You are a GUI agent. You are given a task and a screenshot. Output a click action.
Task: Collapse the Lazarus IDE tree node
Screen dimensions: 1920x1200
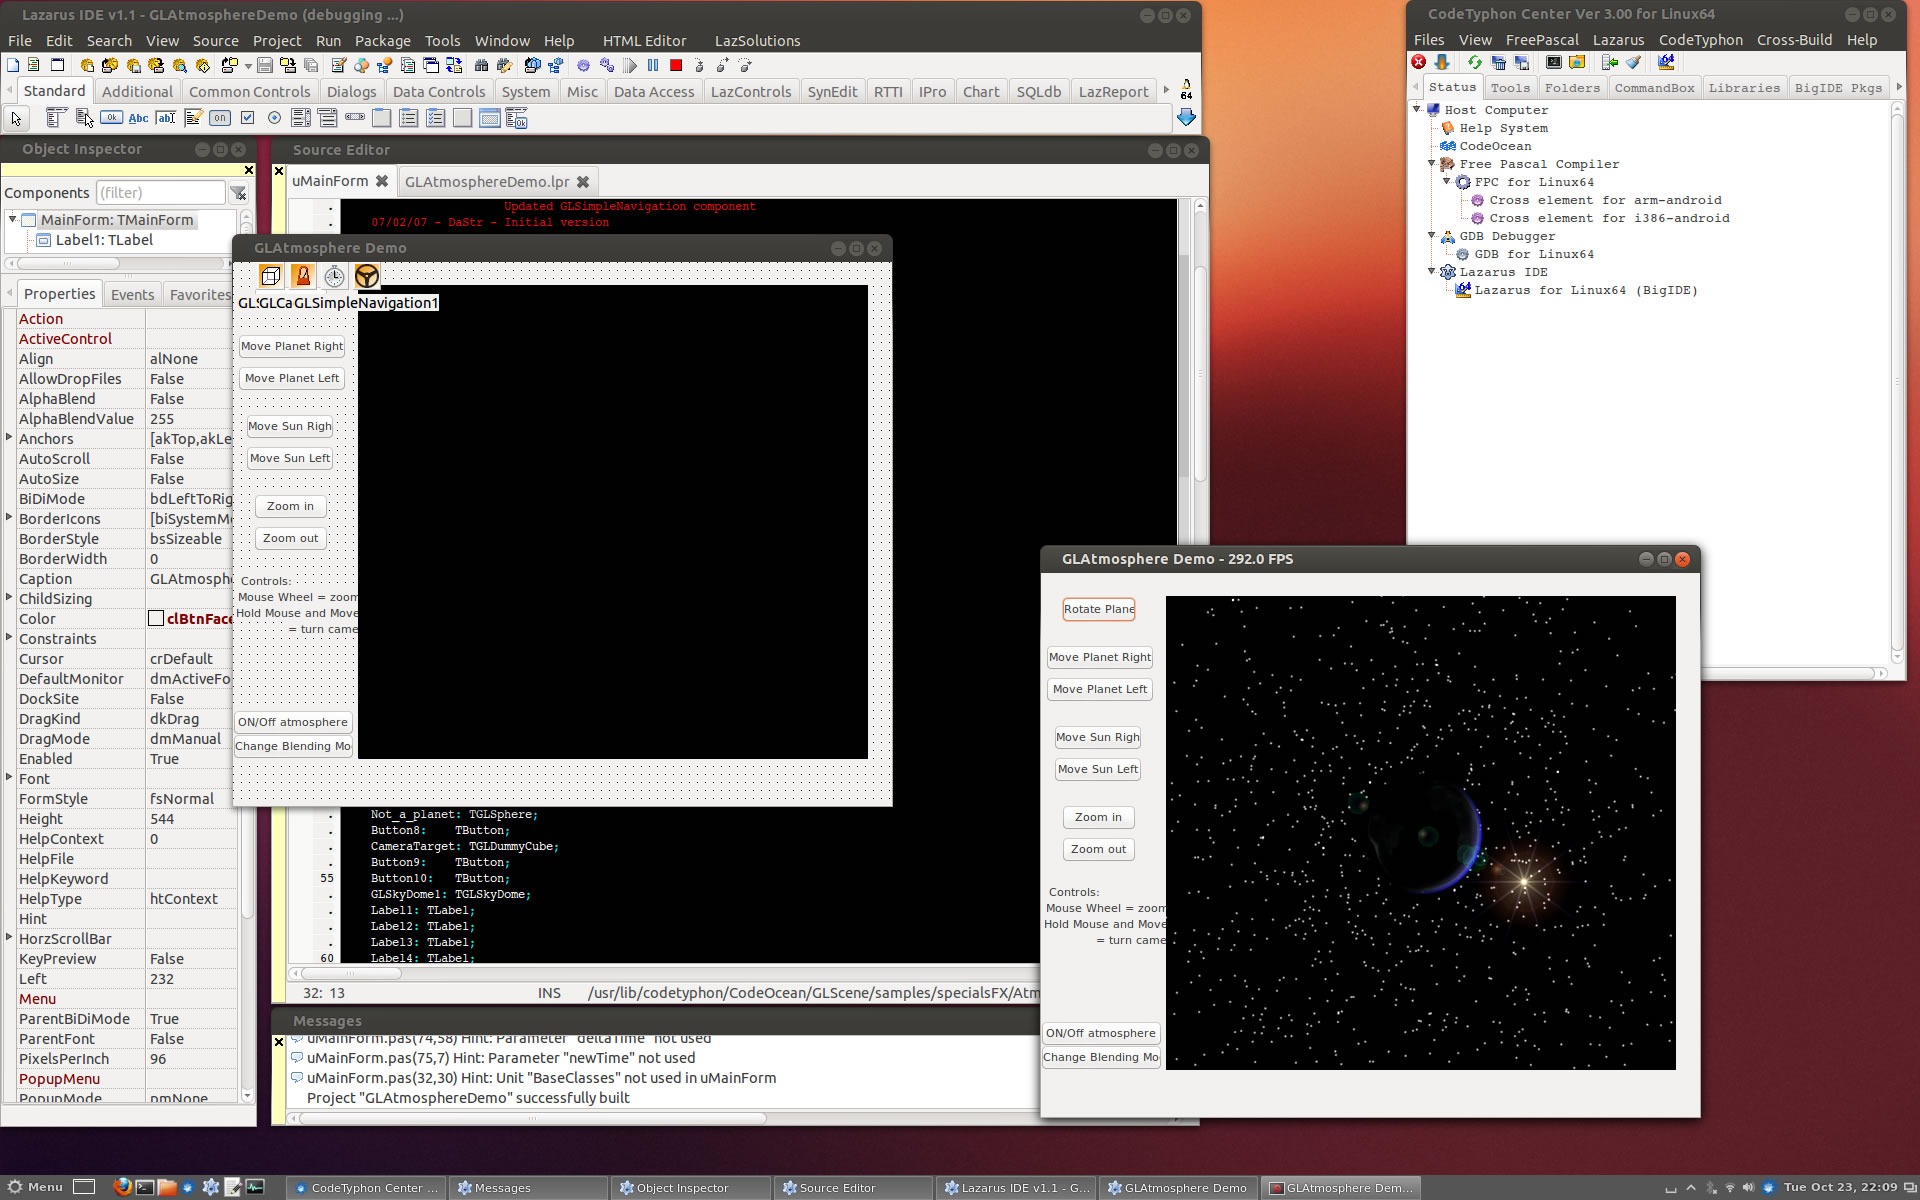click(1432, 271)
